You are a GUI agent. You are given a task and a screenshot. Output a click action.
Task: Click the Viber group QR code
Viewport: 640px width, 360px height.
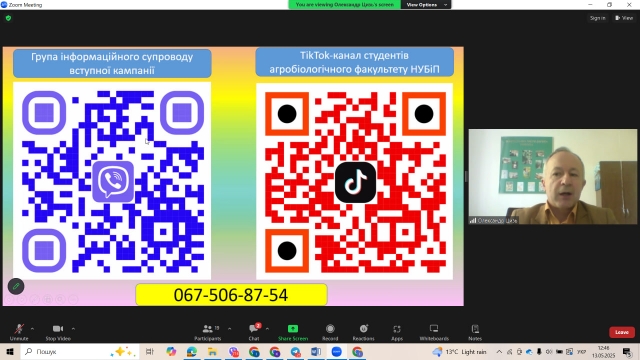point(112,181)
